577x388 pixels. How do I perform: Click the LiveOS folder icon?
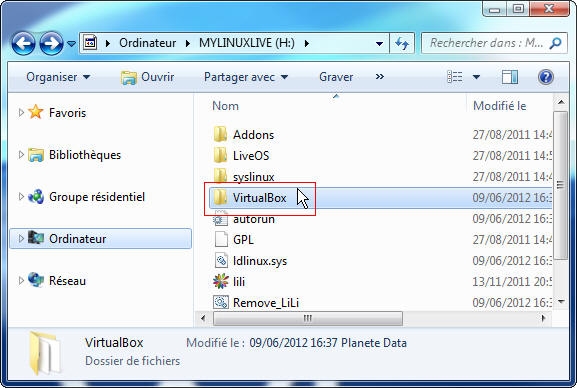[x=220, y=155]
